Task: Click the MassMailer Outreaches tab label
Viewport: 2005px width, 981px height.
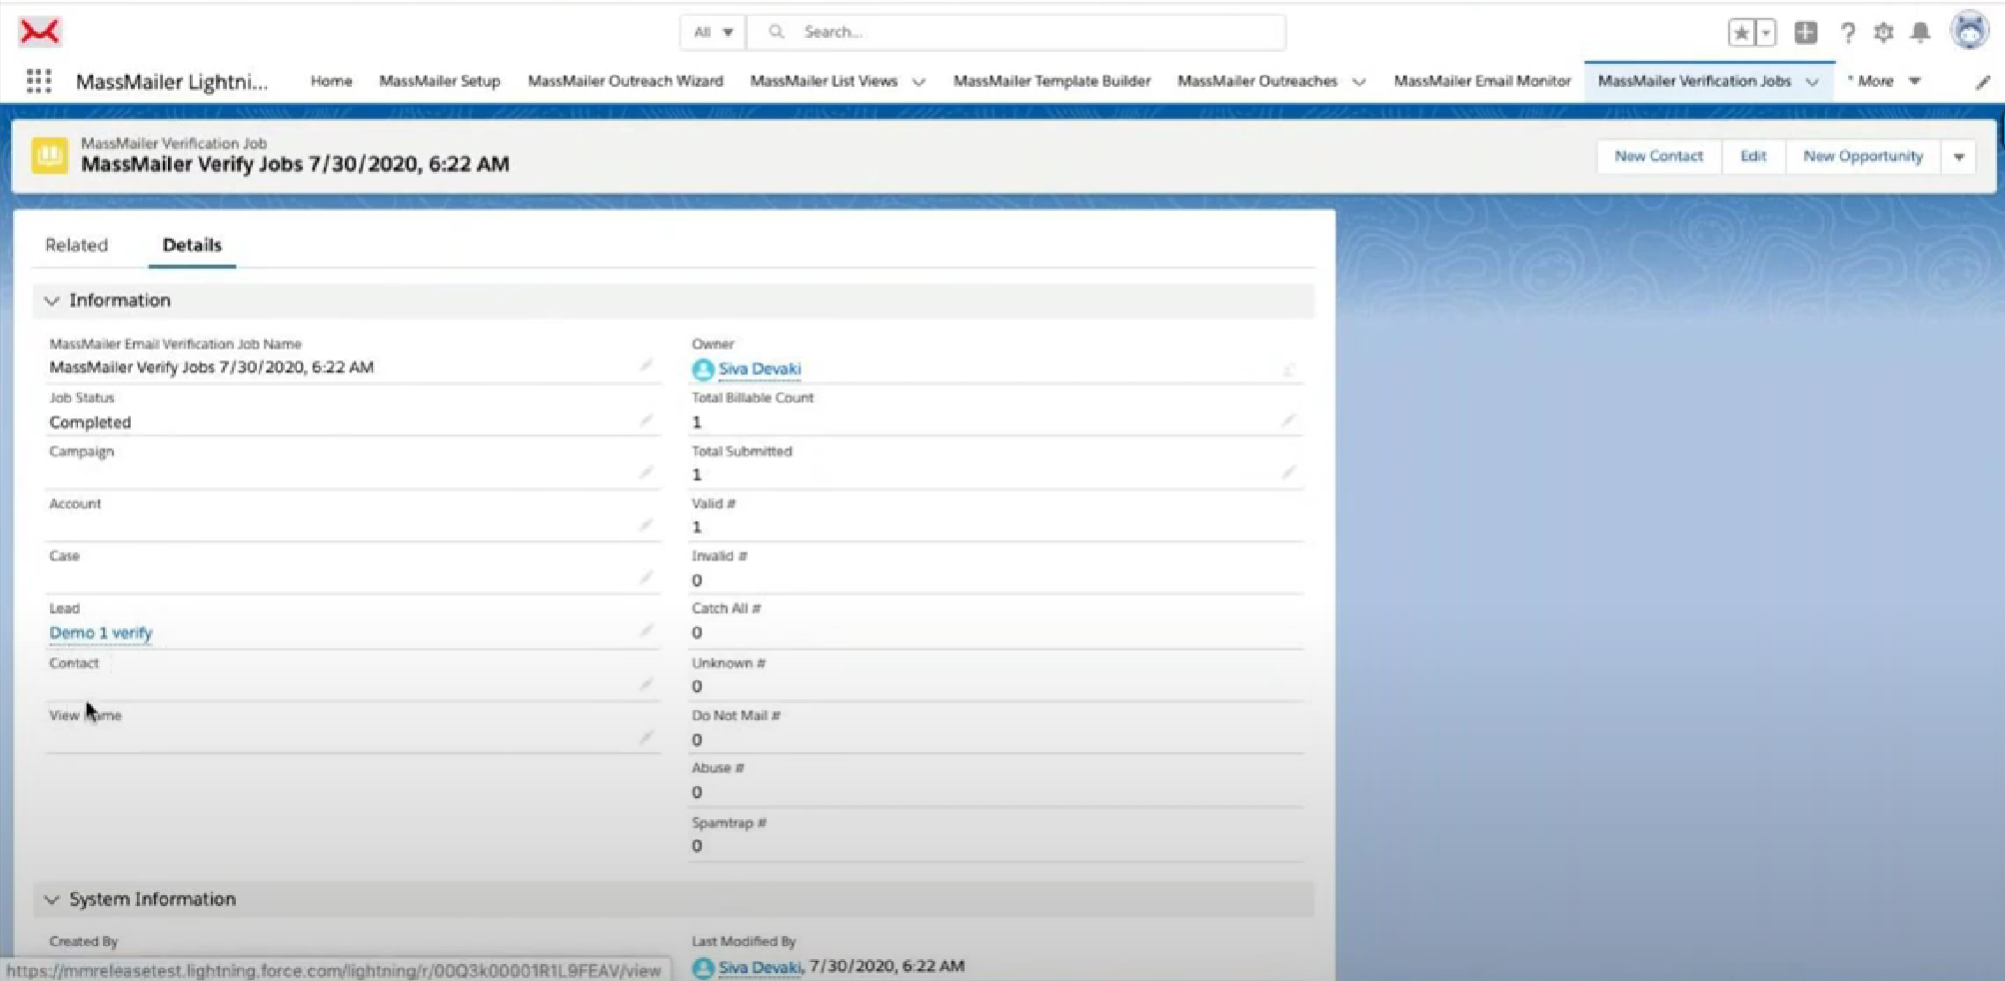Action: pos(1257,81)
